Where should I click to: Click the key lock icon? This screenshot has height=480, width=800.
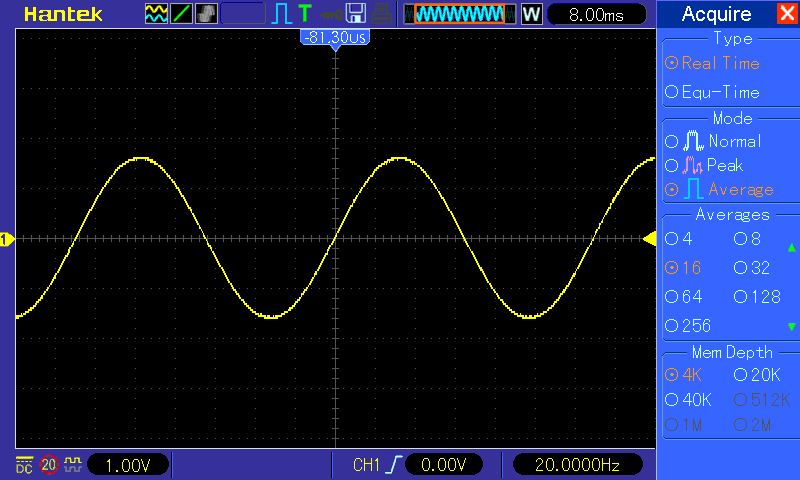click(x=331, y=15)
